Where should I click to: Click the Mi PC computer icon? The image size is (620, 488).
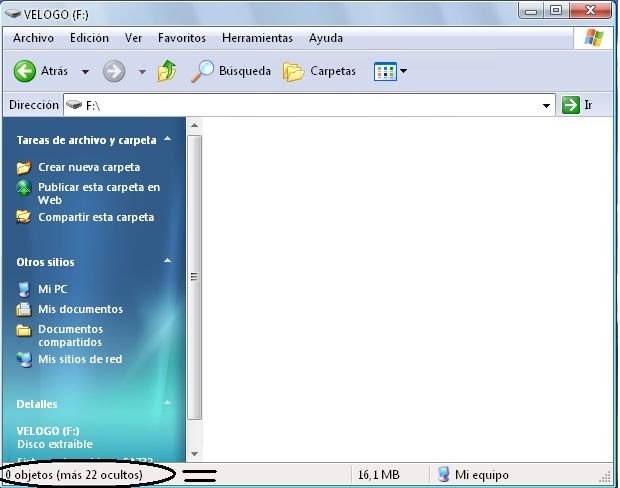(x=24, y=289)
